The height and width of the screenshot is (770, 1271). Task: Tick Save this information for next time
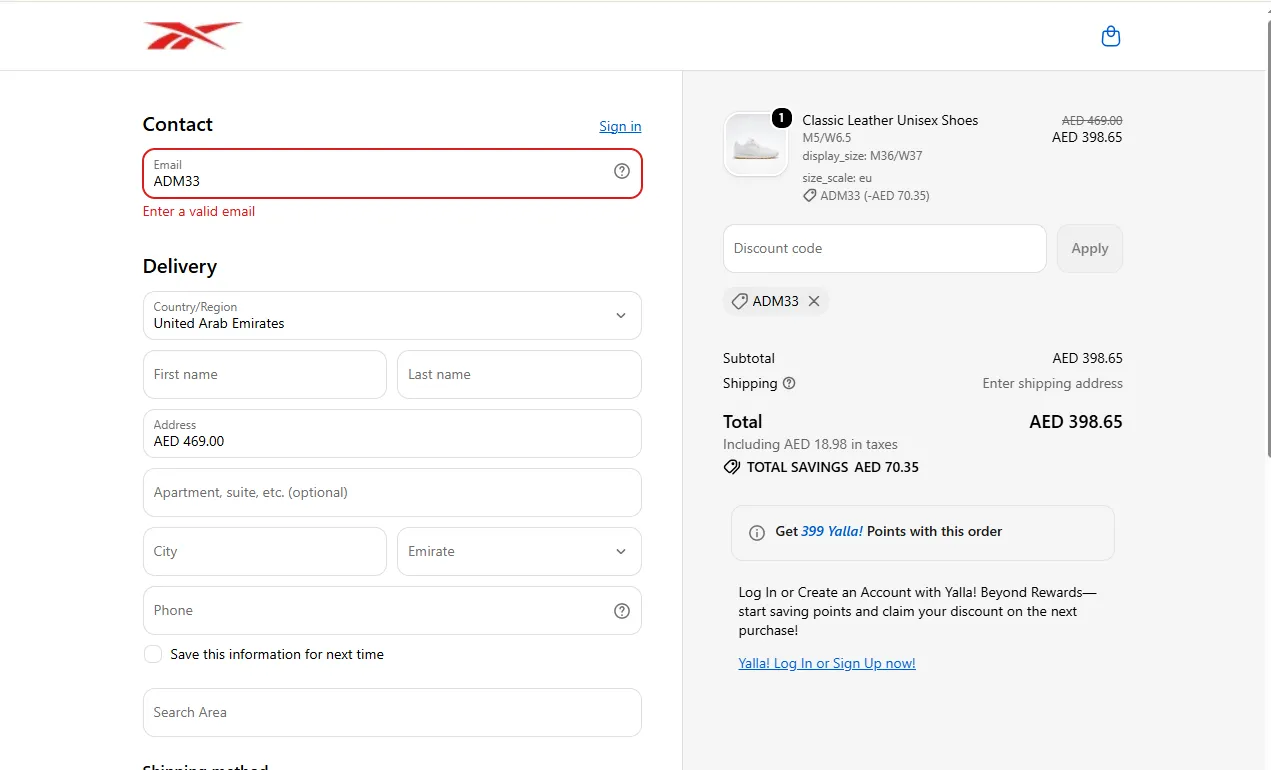[x=153, y=654]
